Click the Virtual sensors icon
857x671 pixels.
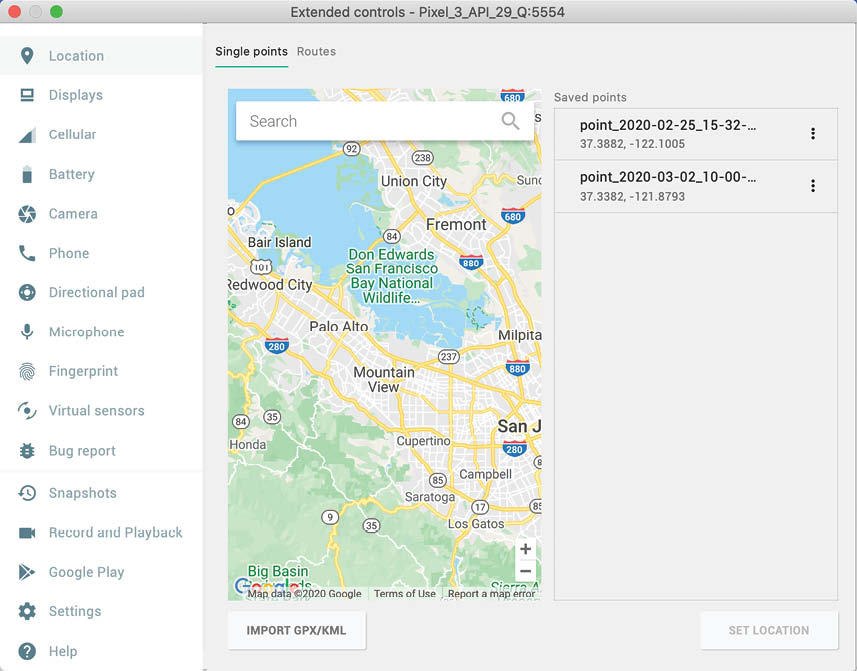pos(27,411)
